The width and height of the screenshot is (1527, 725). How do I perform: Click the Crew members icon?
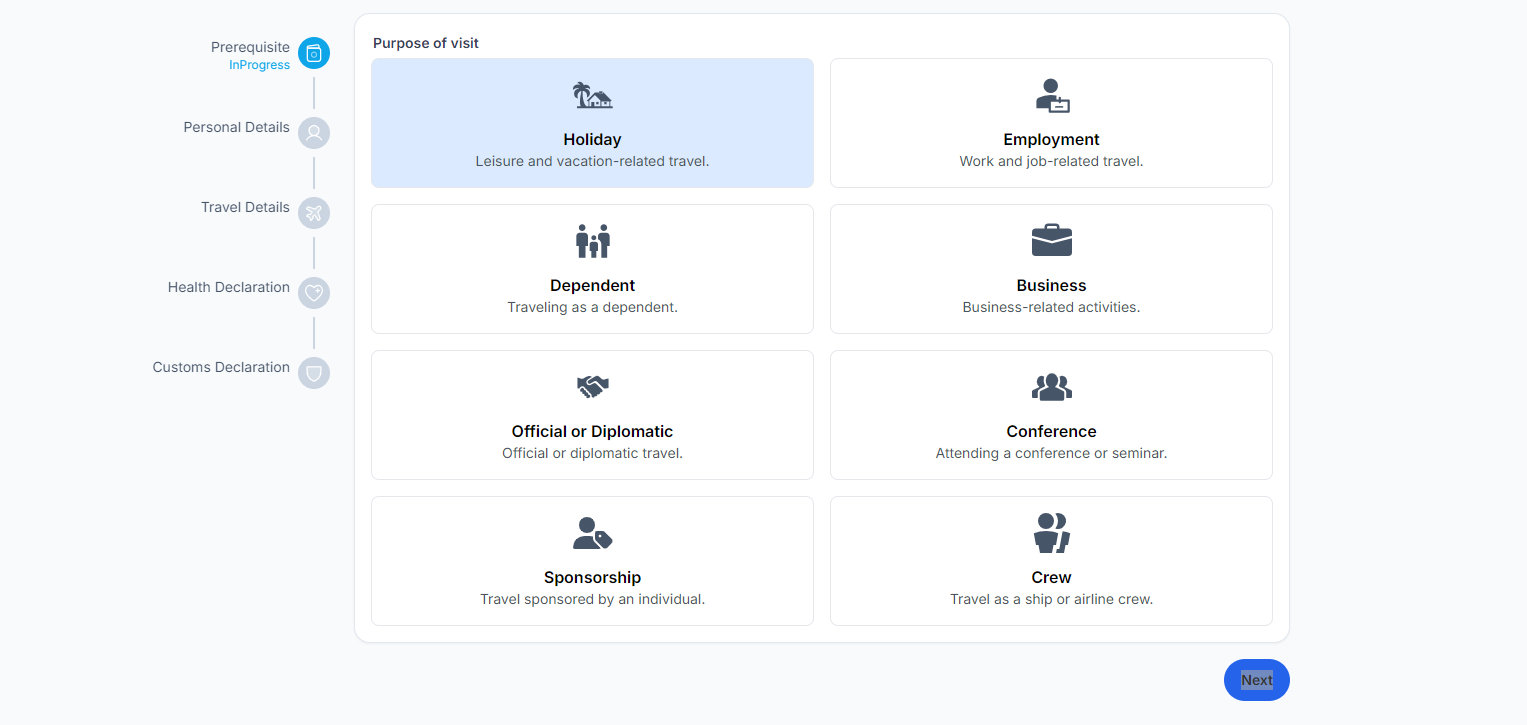[1051, 533]
